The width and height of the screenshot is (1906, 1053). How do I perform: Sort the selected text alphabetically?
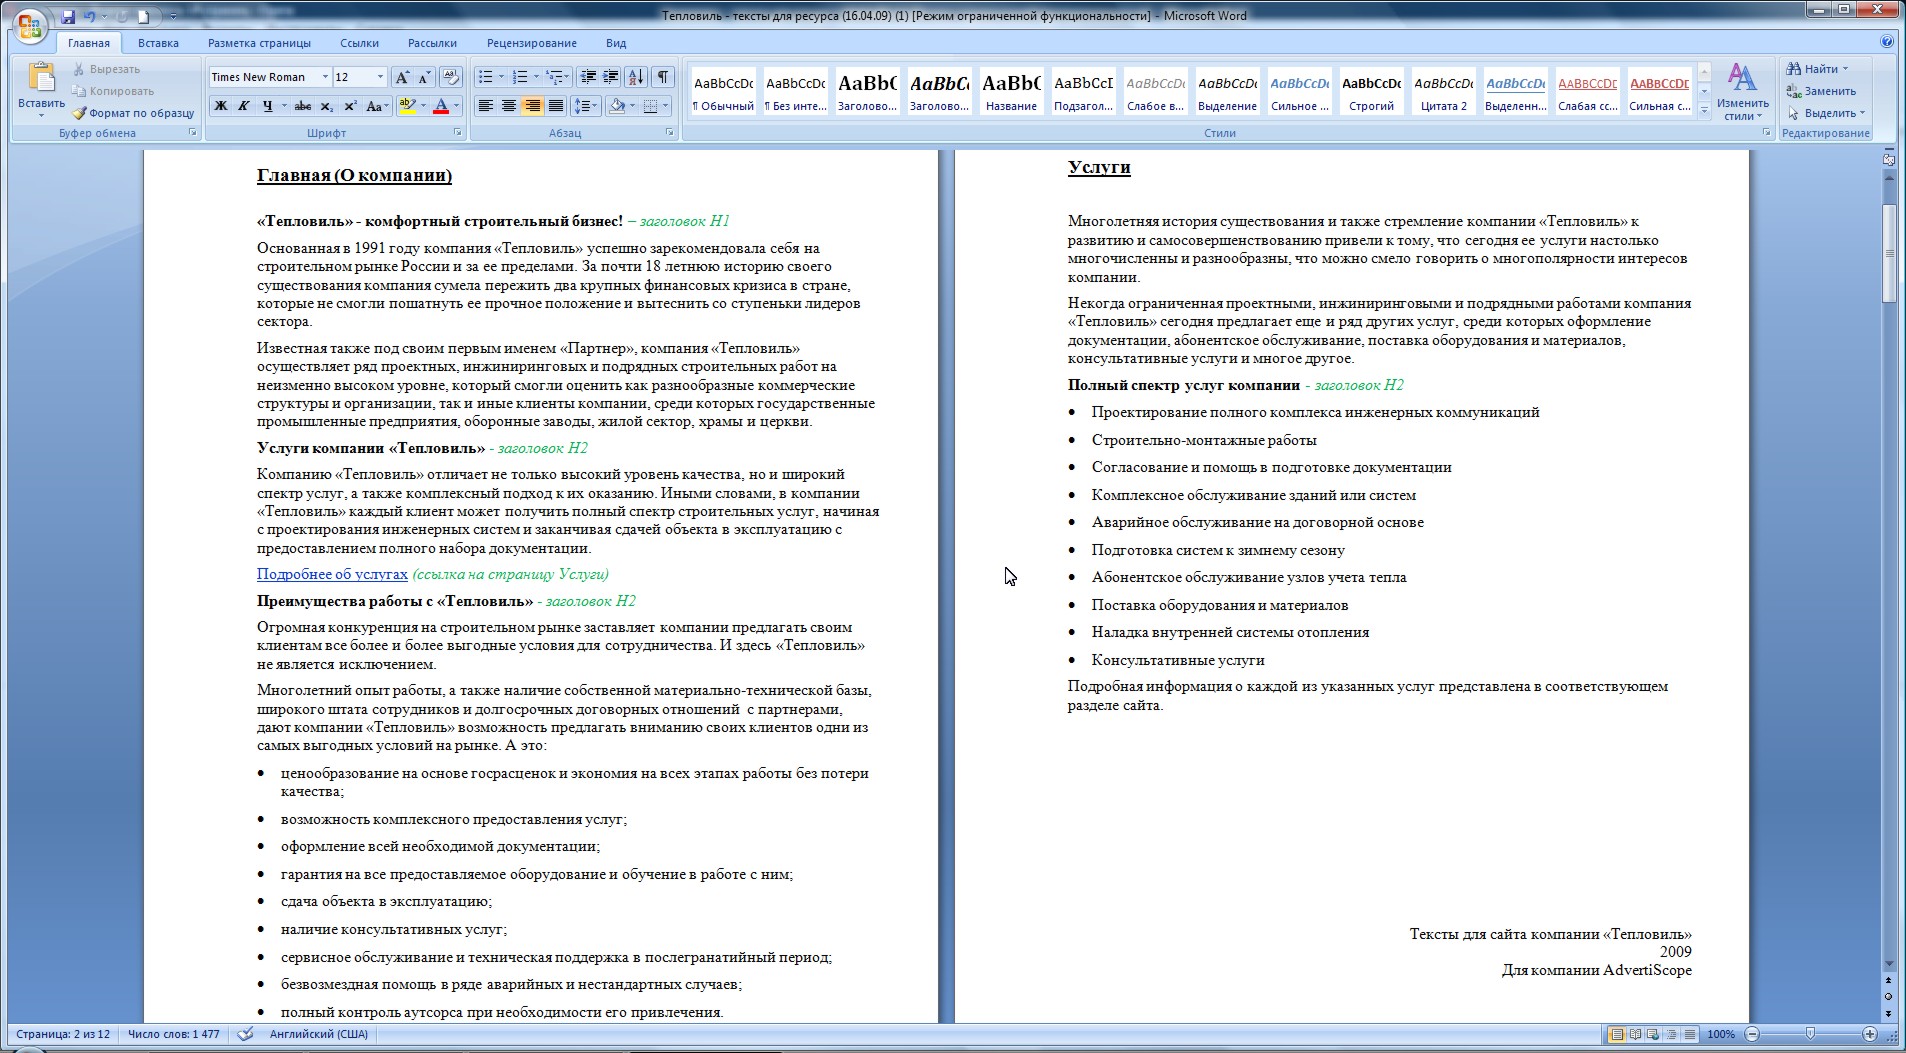coord(637,77)
